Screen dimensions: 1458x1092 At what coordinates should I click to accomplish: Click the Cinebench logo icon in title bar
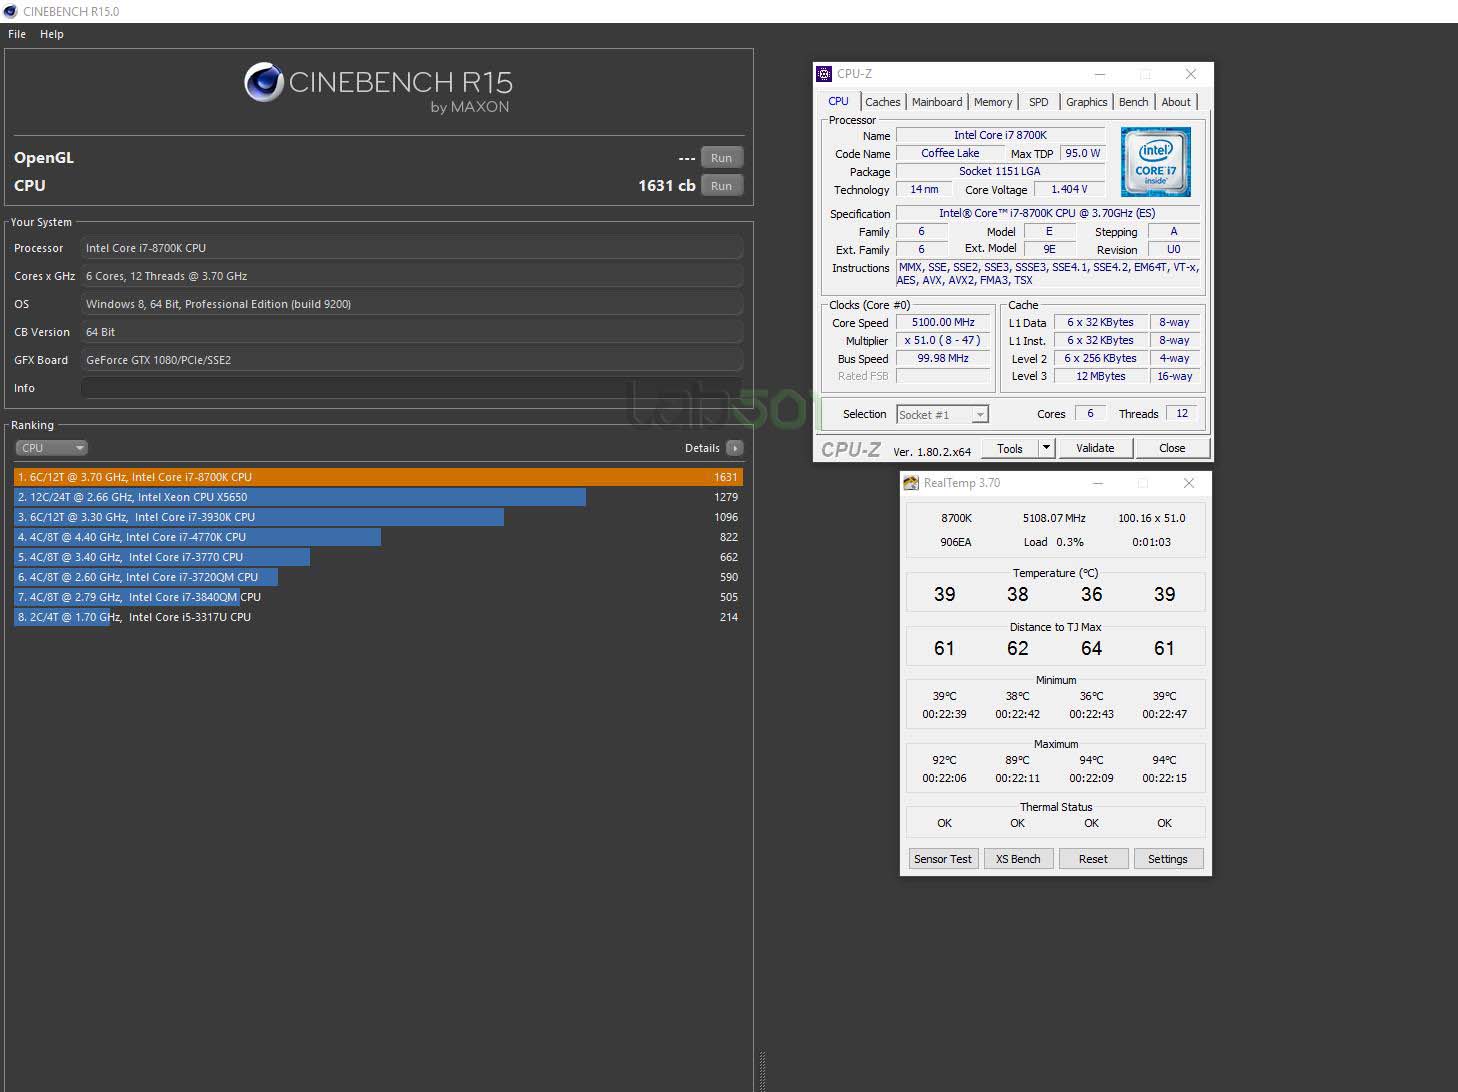pos(10,11)
